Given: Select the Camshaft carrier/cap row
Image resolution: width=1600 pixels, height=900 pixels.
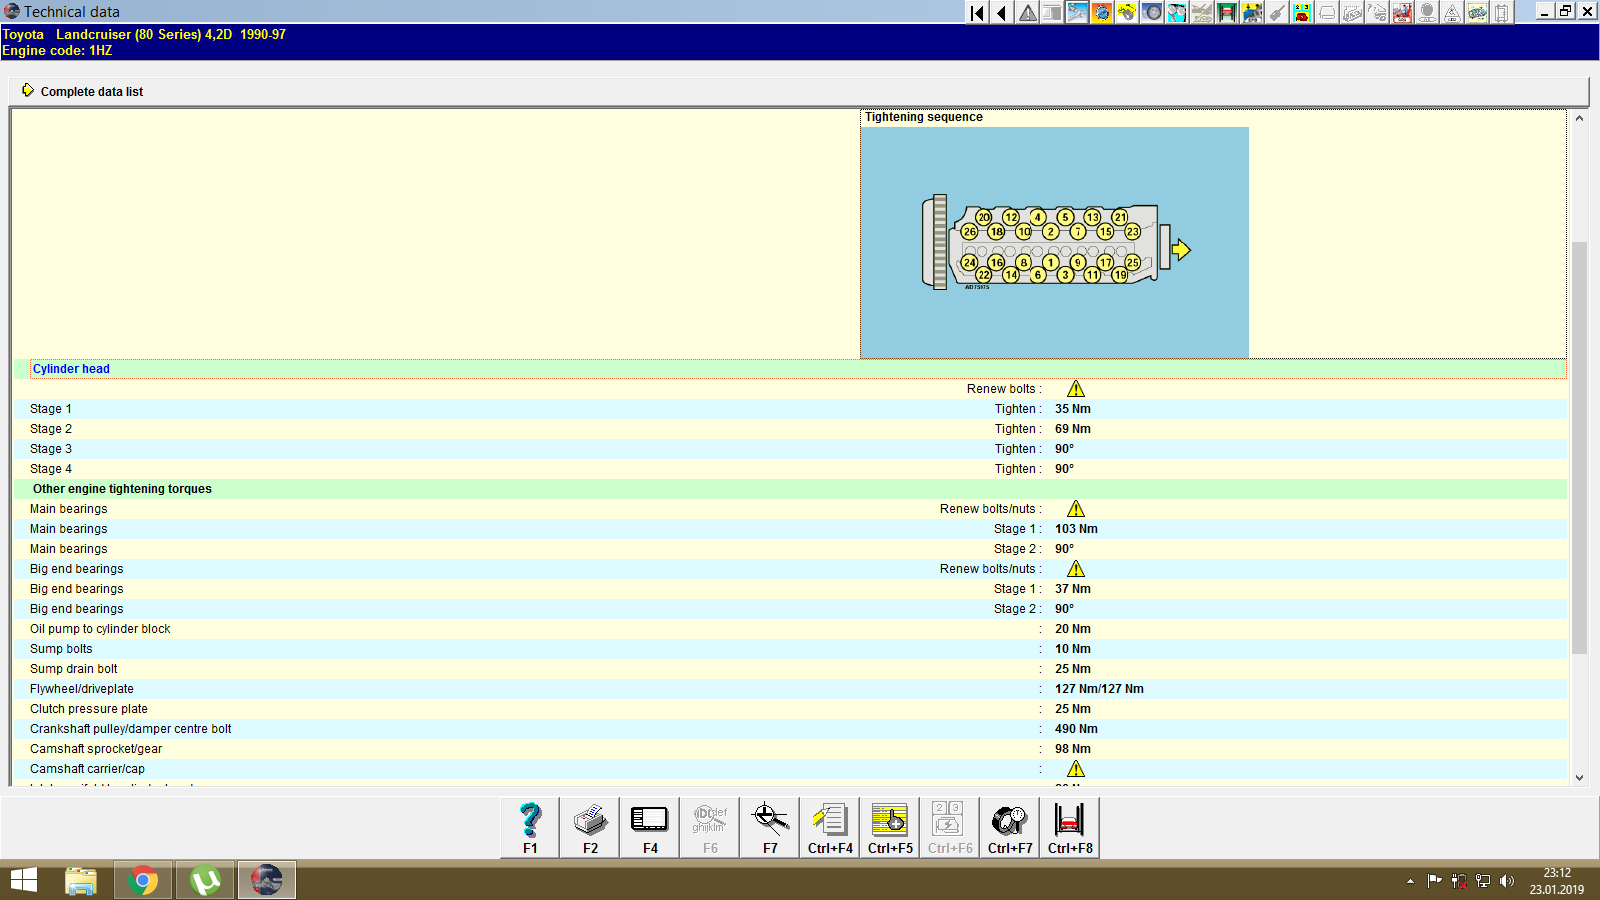Looking at the screenshot, I should point(790,769).
